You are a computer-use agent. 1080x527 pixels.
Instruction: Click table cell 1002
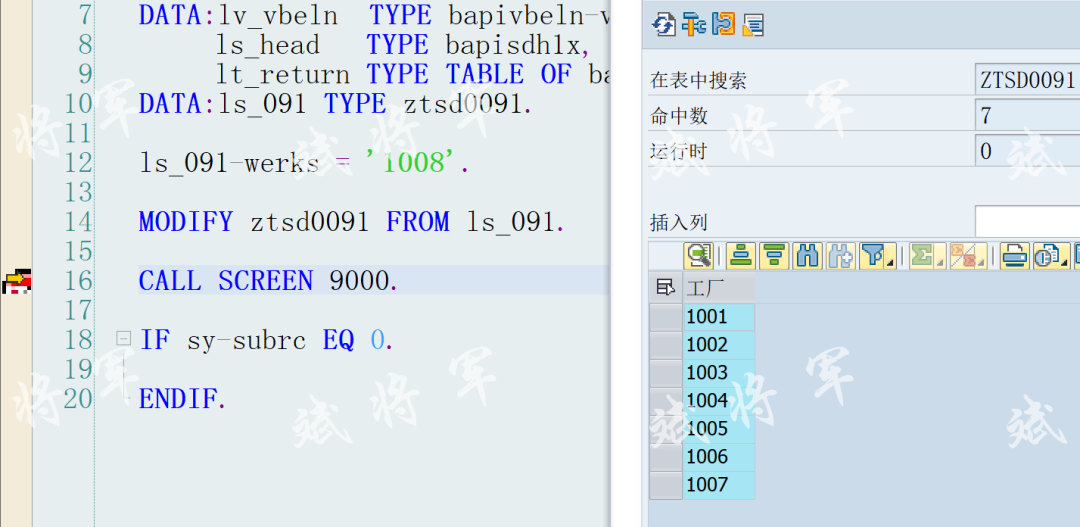[x=719, y=344]
